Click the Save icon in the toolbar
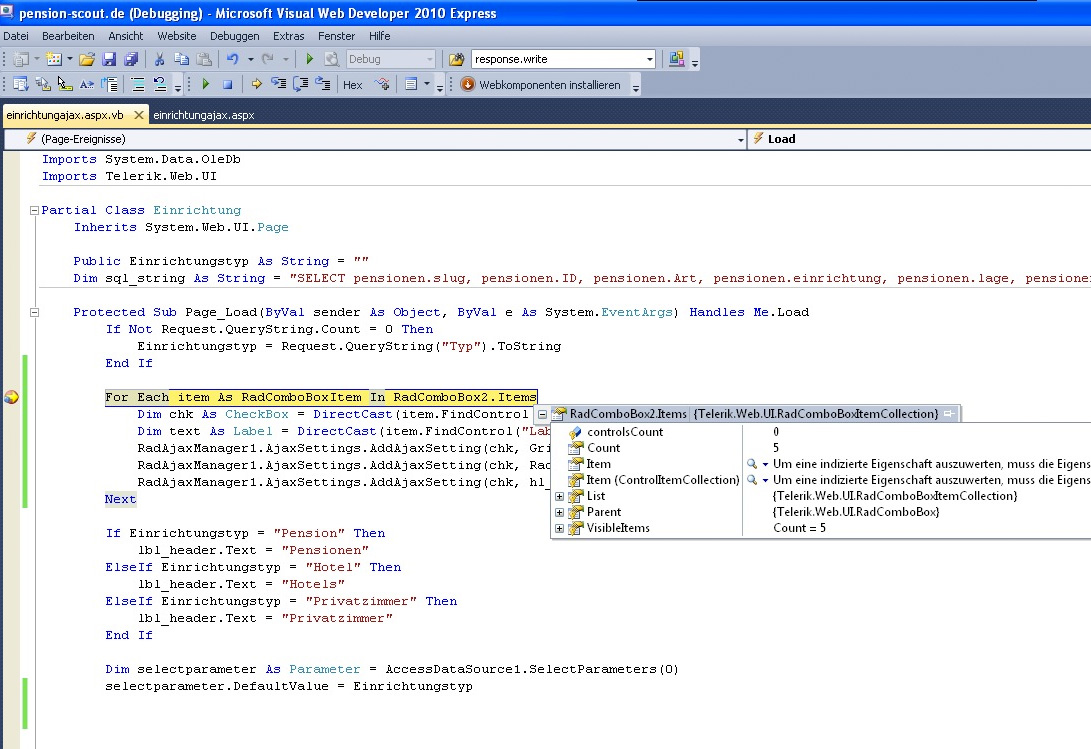The image size is (1091, 749). click(x=108, y=60)
